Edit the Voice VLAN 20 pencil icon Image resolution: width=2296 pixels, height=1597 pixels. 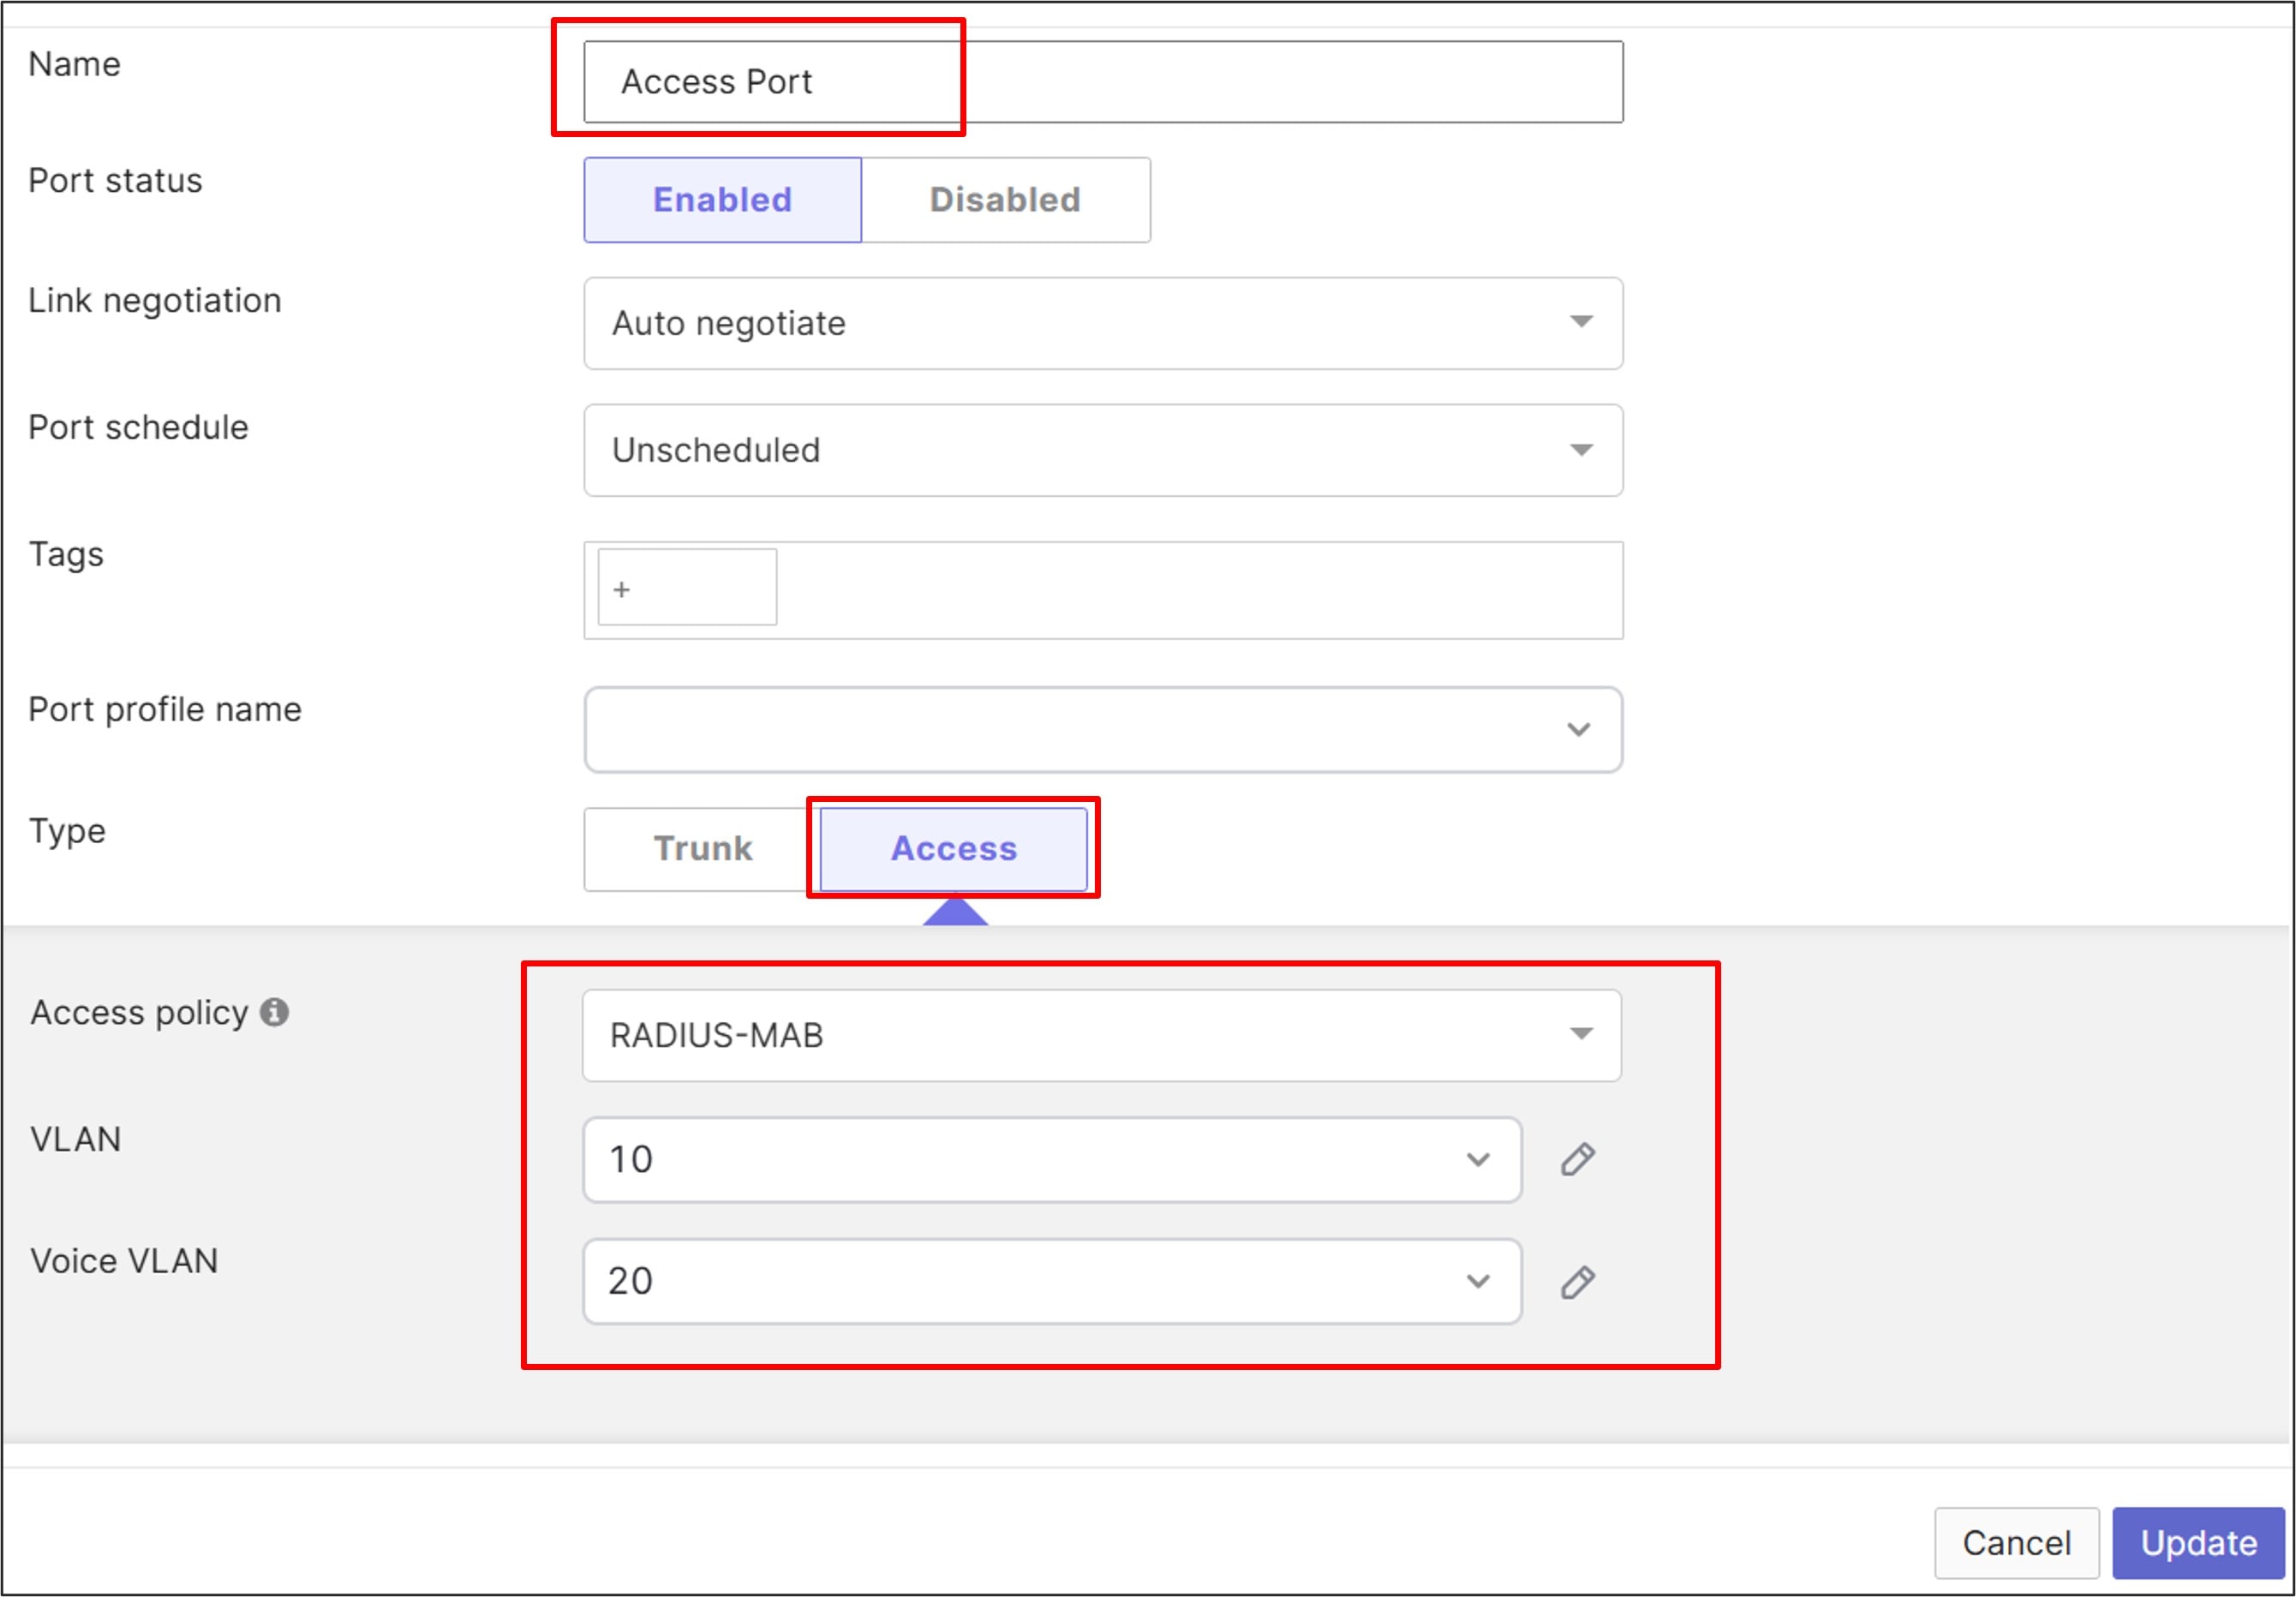tap(1577, 1282)
